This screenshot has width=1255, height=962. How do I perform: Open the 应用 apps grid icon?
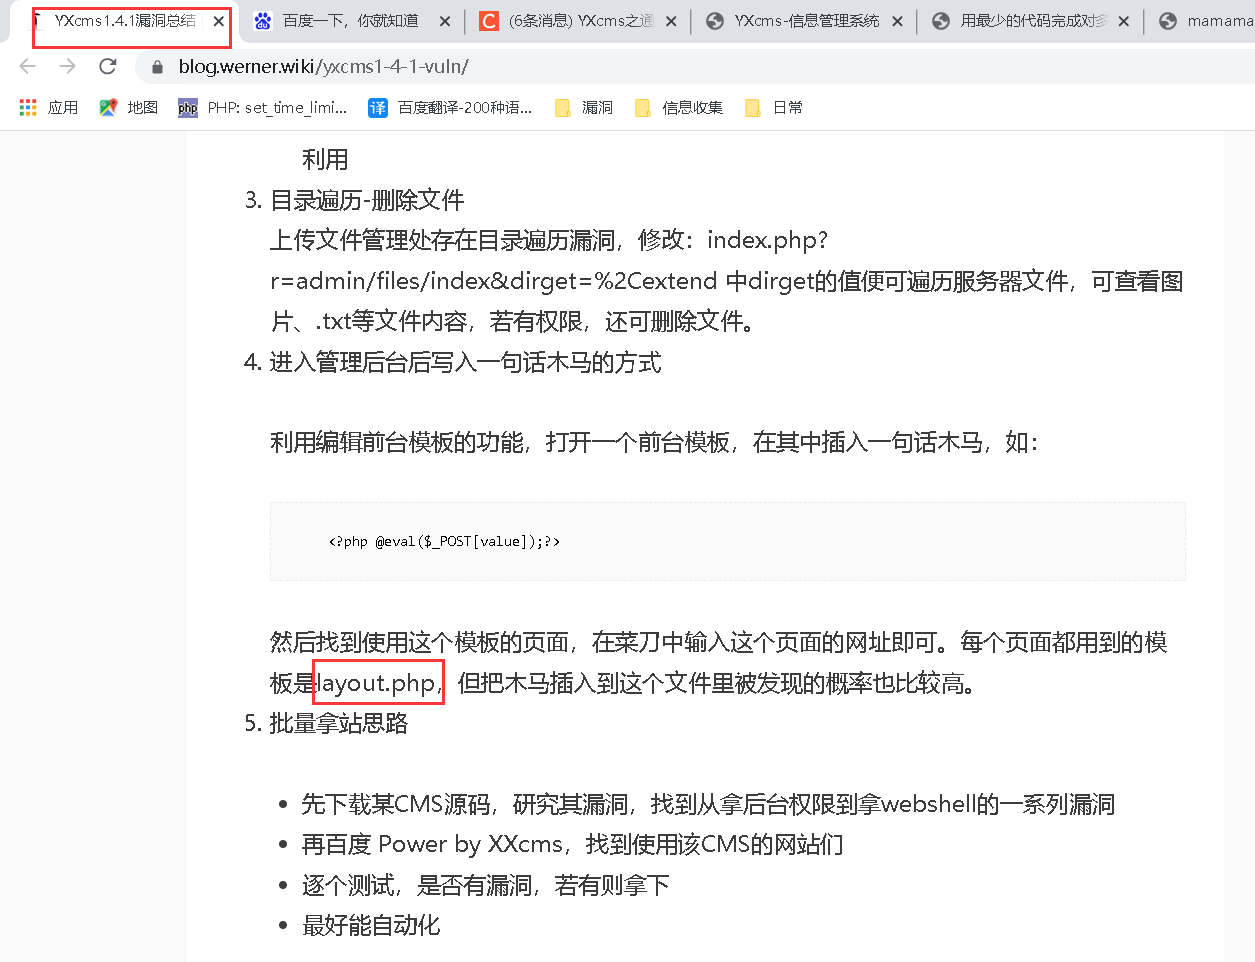(x=28, y=107)
